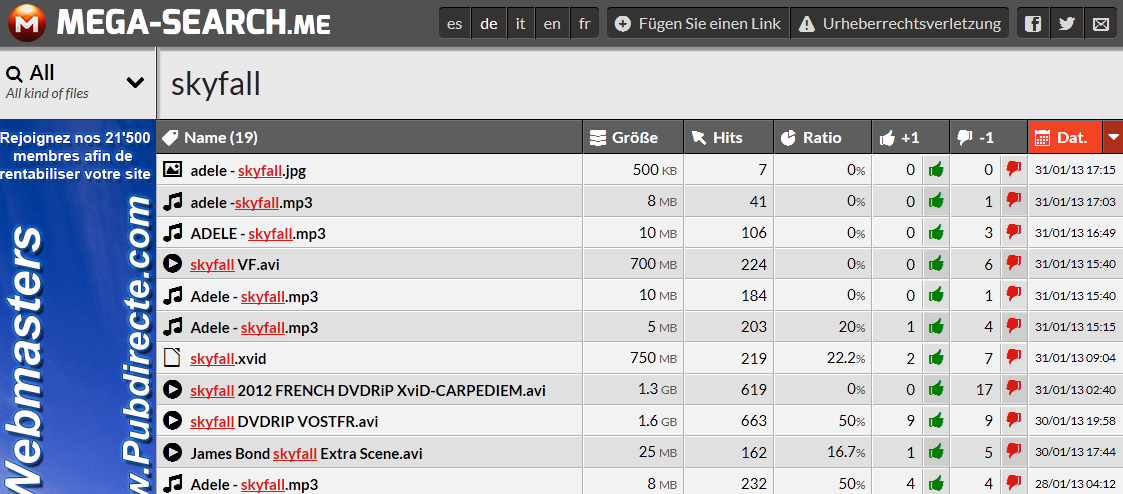Thumbs up James Bond skyfall Extra Scene.avi

[935, 452]
